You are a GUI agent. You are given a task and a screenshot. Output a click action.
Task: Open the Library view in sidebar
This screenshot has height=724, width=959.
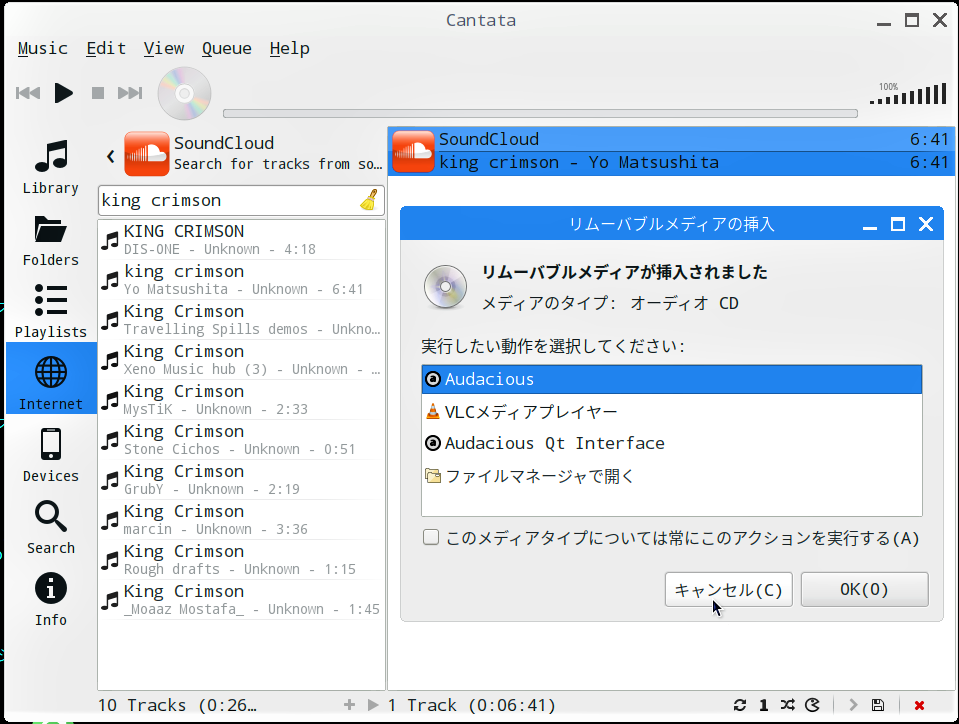pyautogui.click(x=51, y=164)
